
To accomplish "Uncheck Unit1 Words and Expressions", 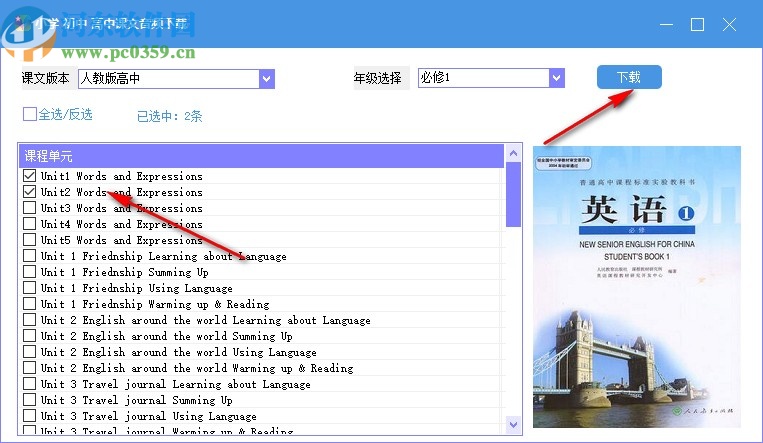I will (30, 175).
